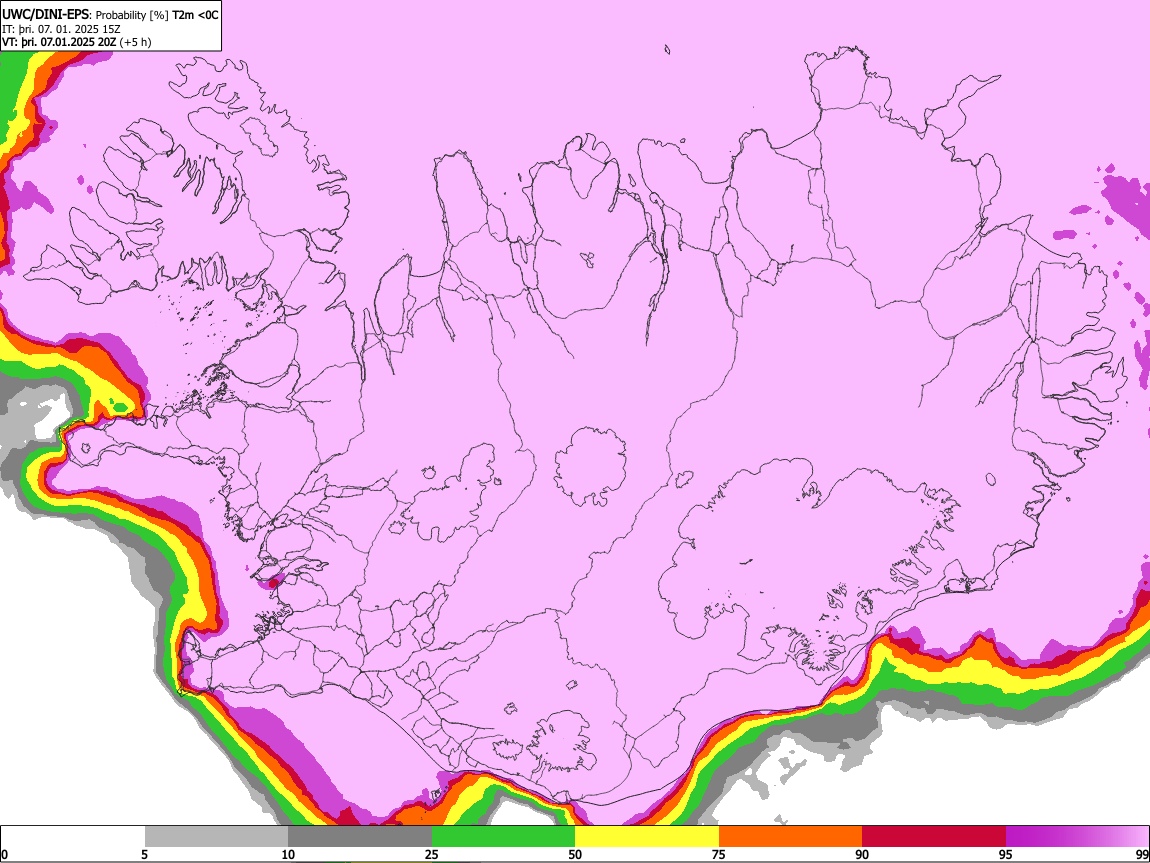The image size is (1150, 863).
Task: Click the purple 95–99% legend swatch
Action: tap(1077, 837)
